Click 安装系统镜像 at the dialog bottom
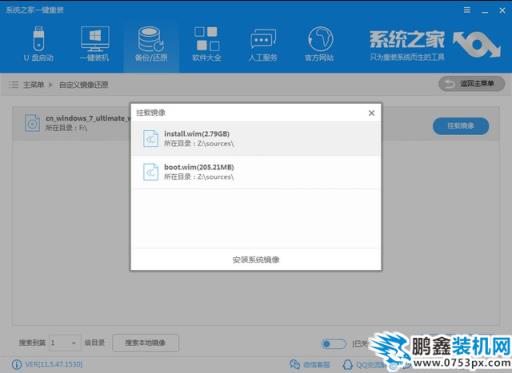512x373 pixels. (x=256, y=260)
